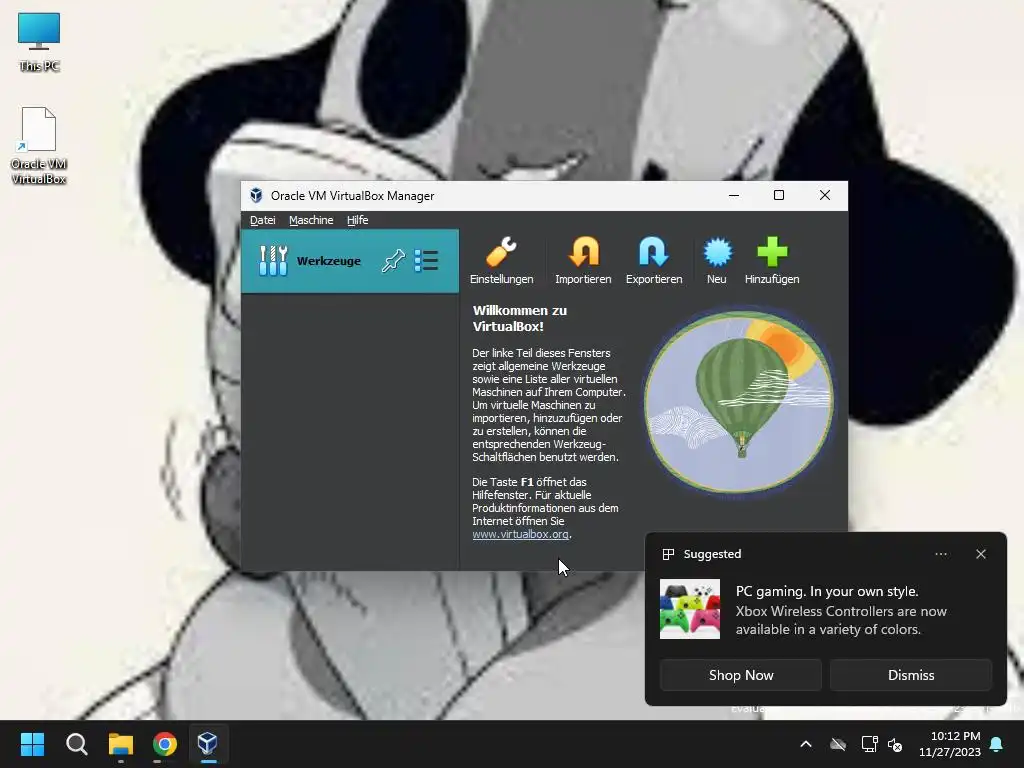Open taskbar Search magnifier
Screen dimensions: 1024x768
click(x=76, y=744)
